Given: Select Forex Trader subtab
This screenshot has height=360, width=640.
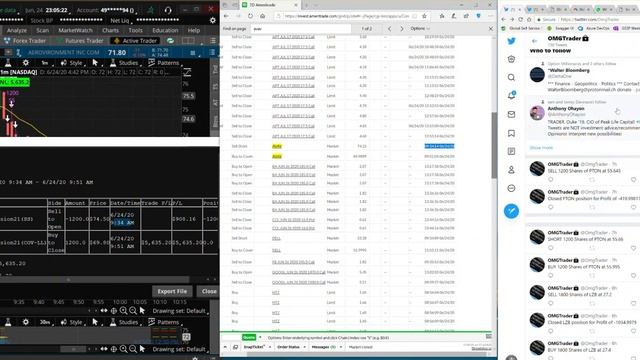Looking at the screenshot, I should [25, 41].
